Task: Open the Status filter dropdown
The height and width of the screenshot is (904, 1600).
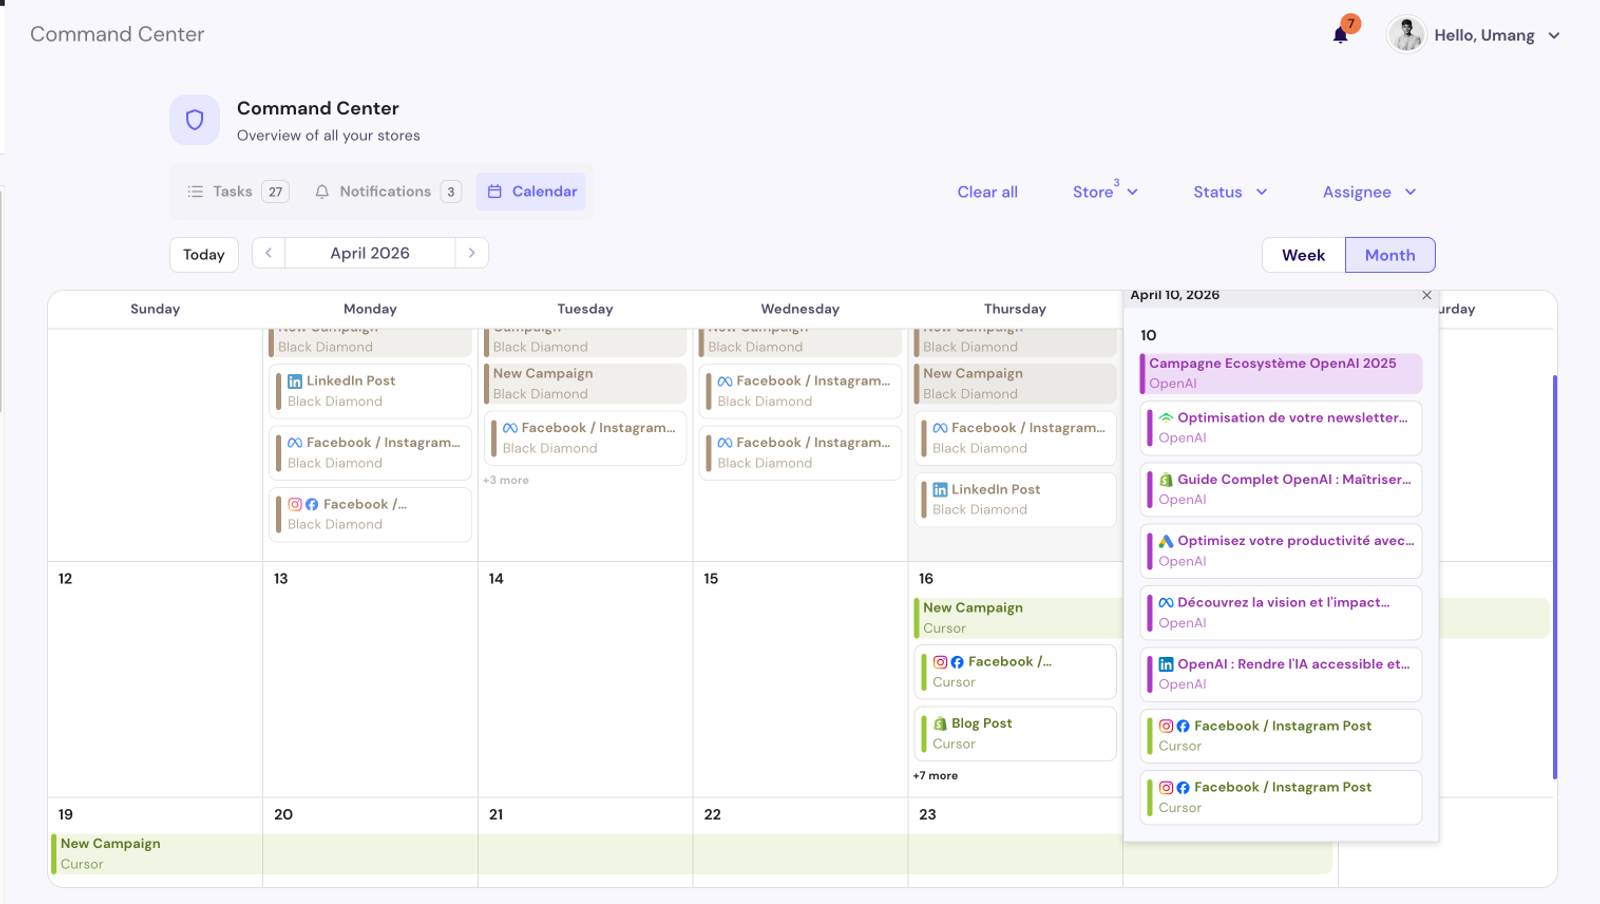Action: tap(1230, 192)
